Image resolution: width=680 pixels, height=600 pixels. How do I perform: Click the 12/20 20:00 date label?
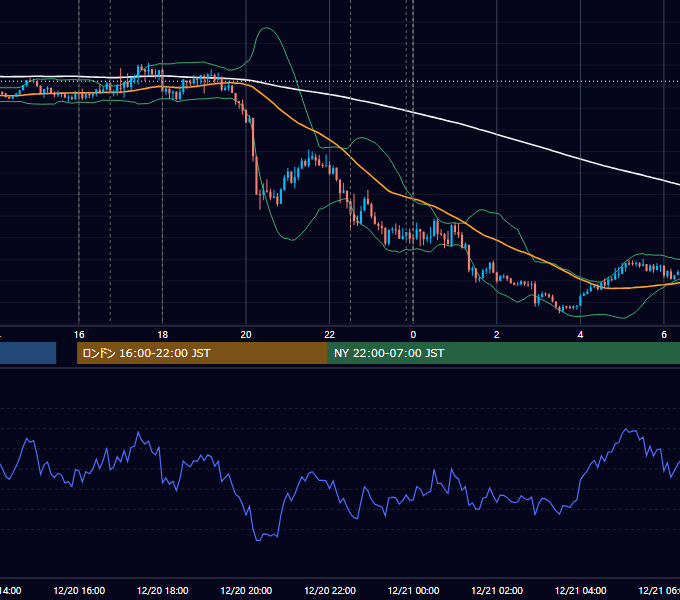pyautogui.click(x=246, y=590)
